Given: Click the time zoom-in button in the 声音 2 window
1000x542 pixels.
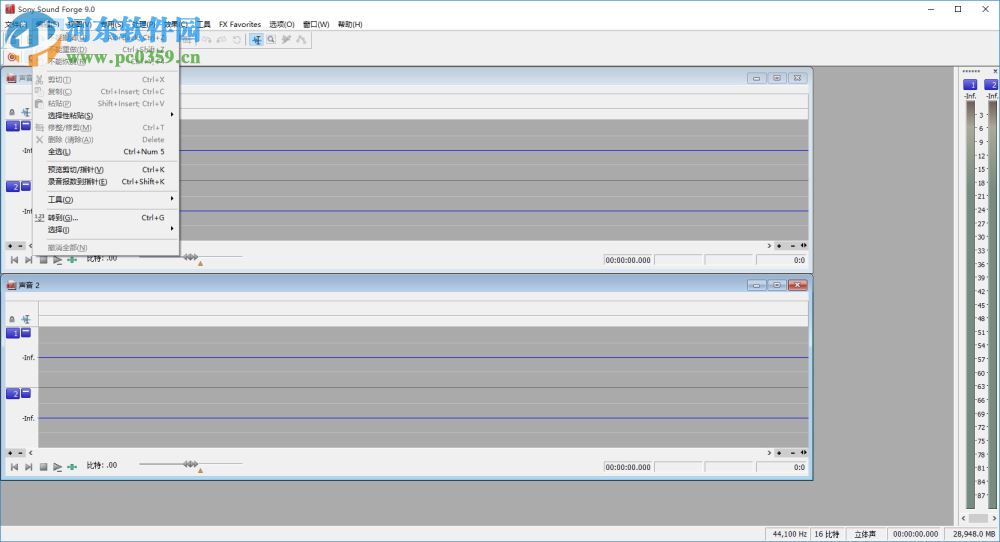Looking at the screenshot, I should pyautogui.click(x=779, y=453).
